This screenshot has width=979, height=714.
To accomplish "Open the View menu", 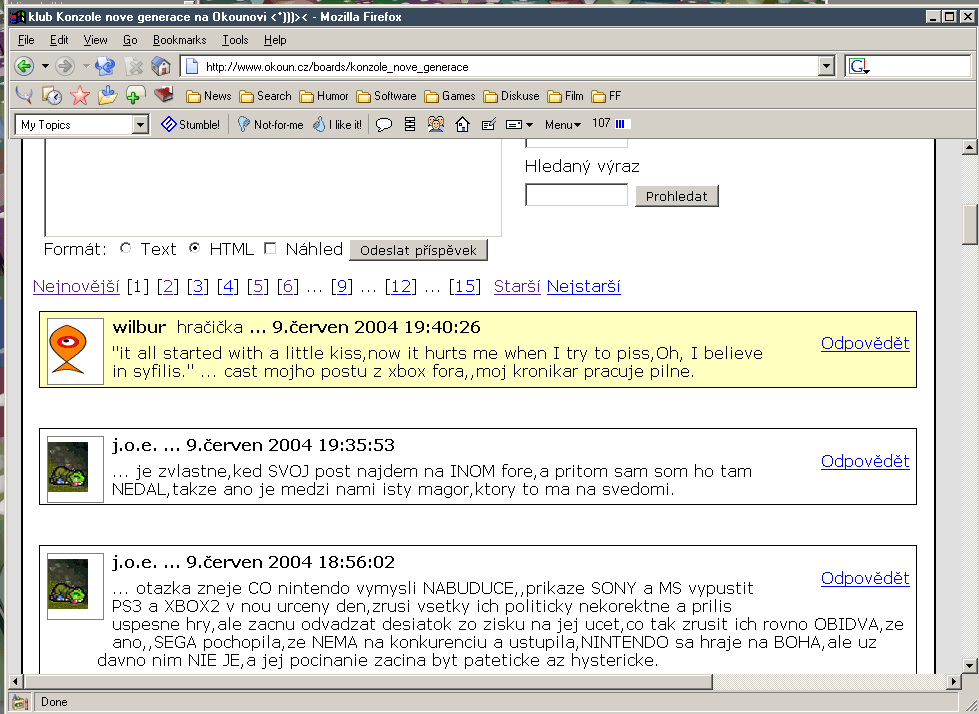I will click(x=96, y=40).
